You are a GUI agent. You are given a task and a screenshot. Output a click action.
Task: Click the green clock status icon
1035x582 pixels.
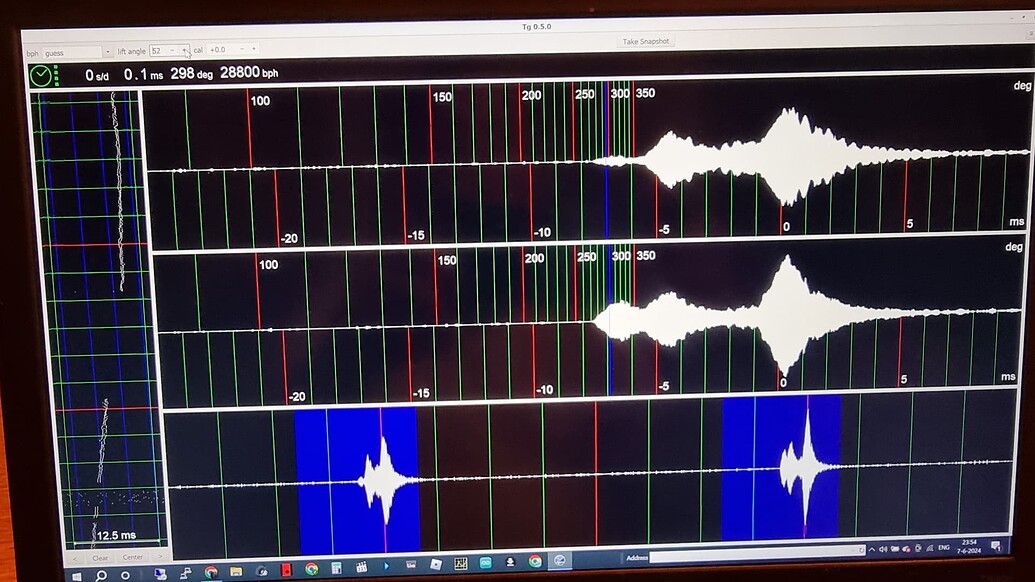[x=41, y=76]
